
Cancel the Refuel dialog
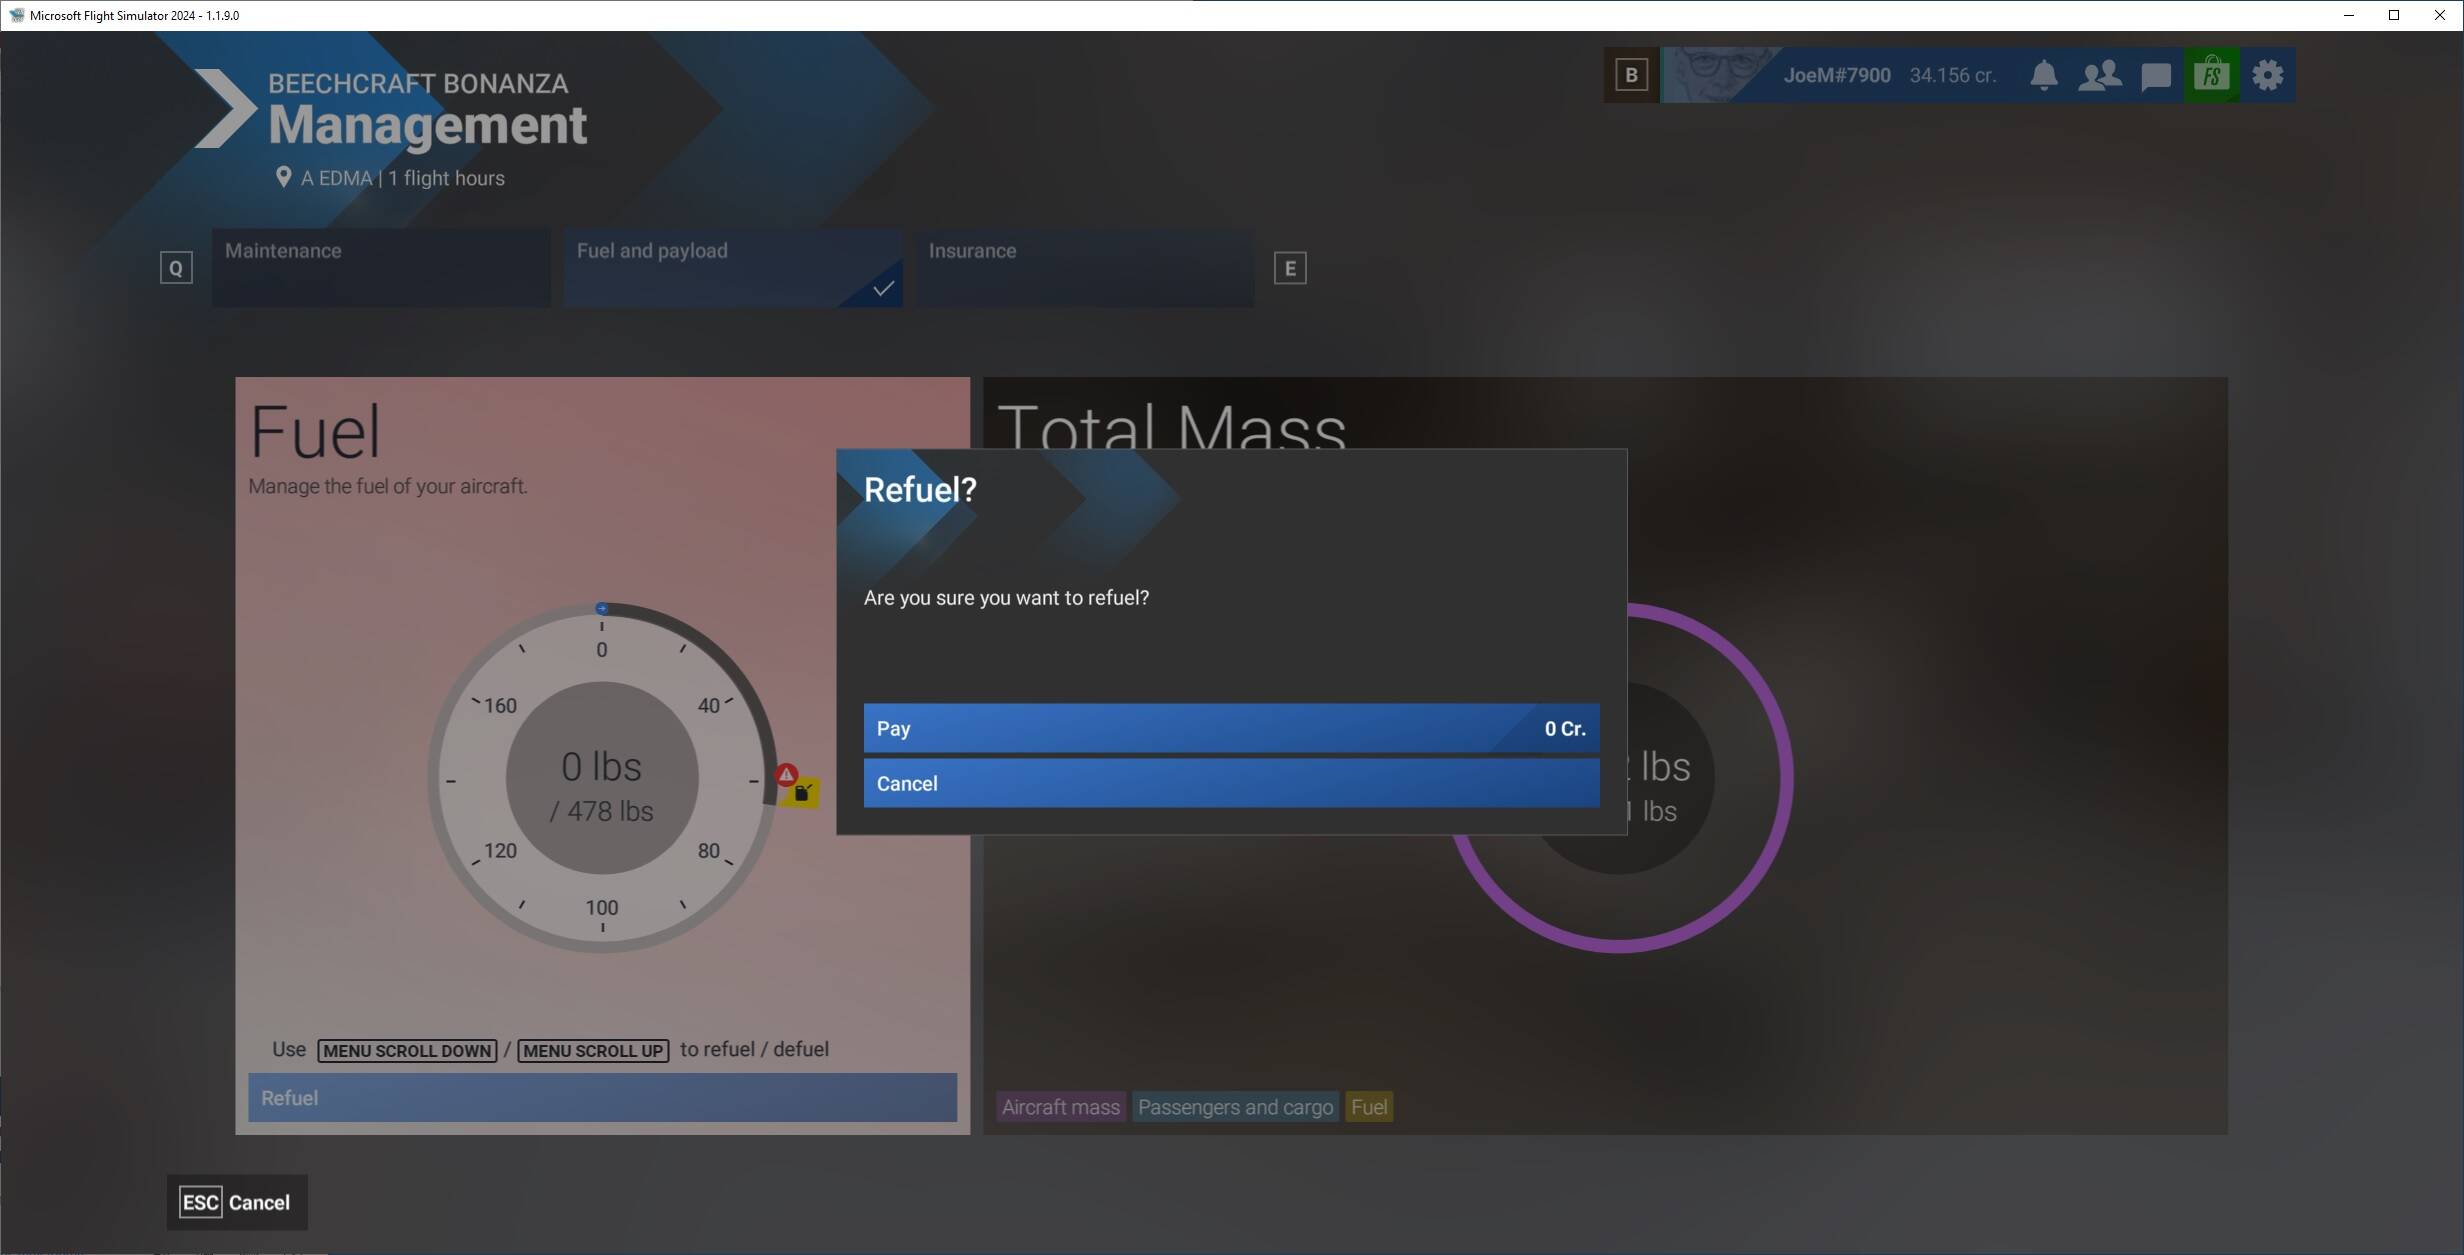pyautogui.click(x=1231, y=783)
